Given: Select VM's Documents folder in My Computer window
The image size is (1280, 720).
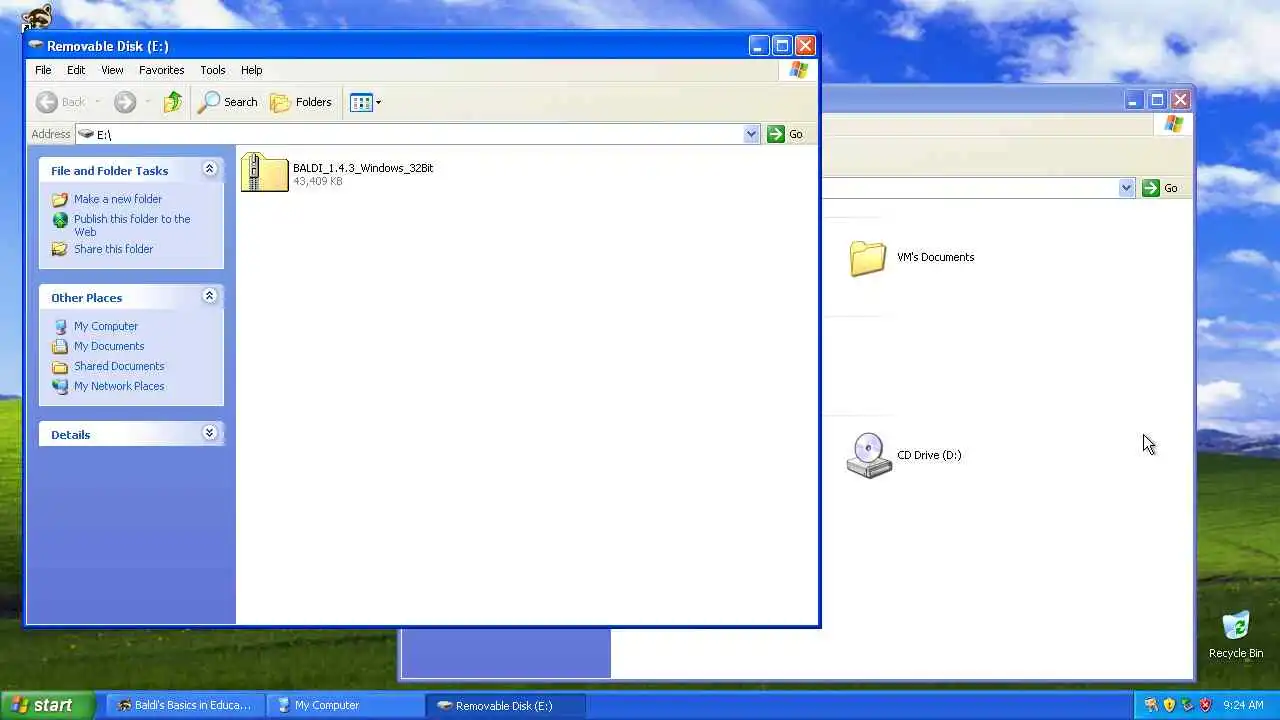Looking at the screenshot, I should click(x=911, y=258).
